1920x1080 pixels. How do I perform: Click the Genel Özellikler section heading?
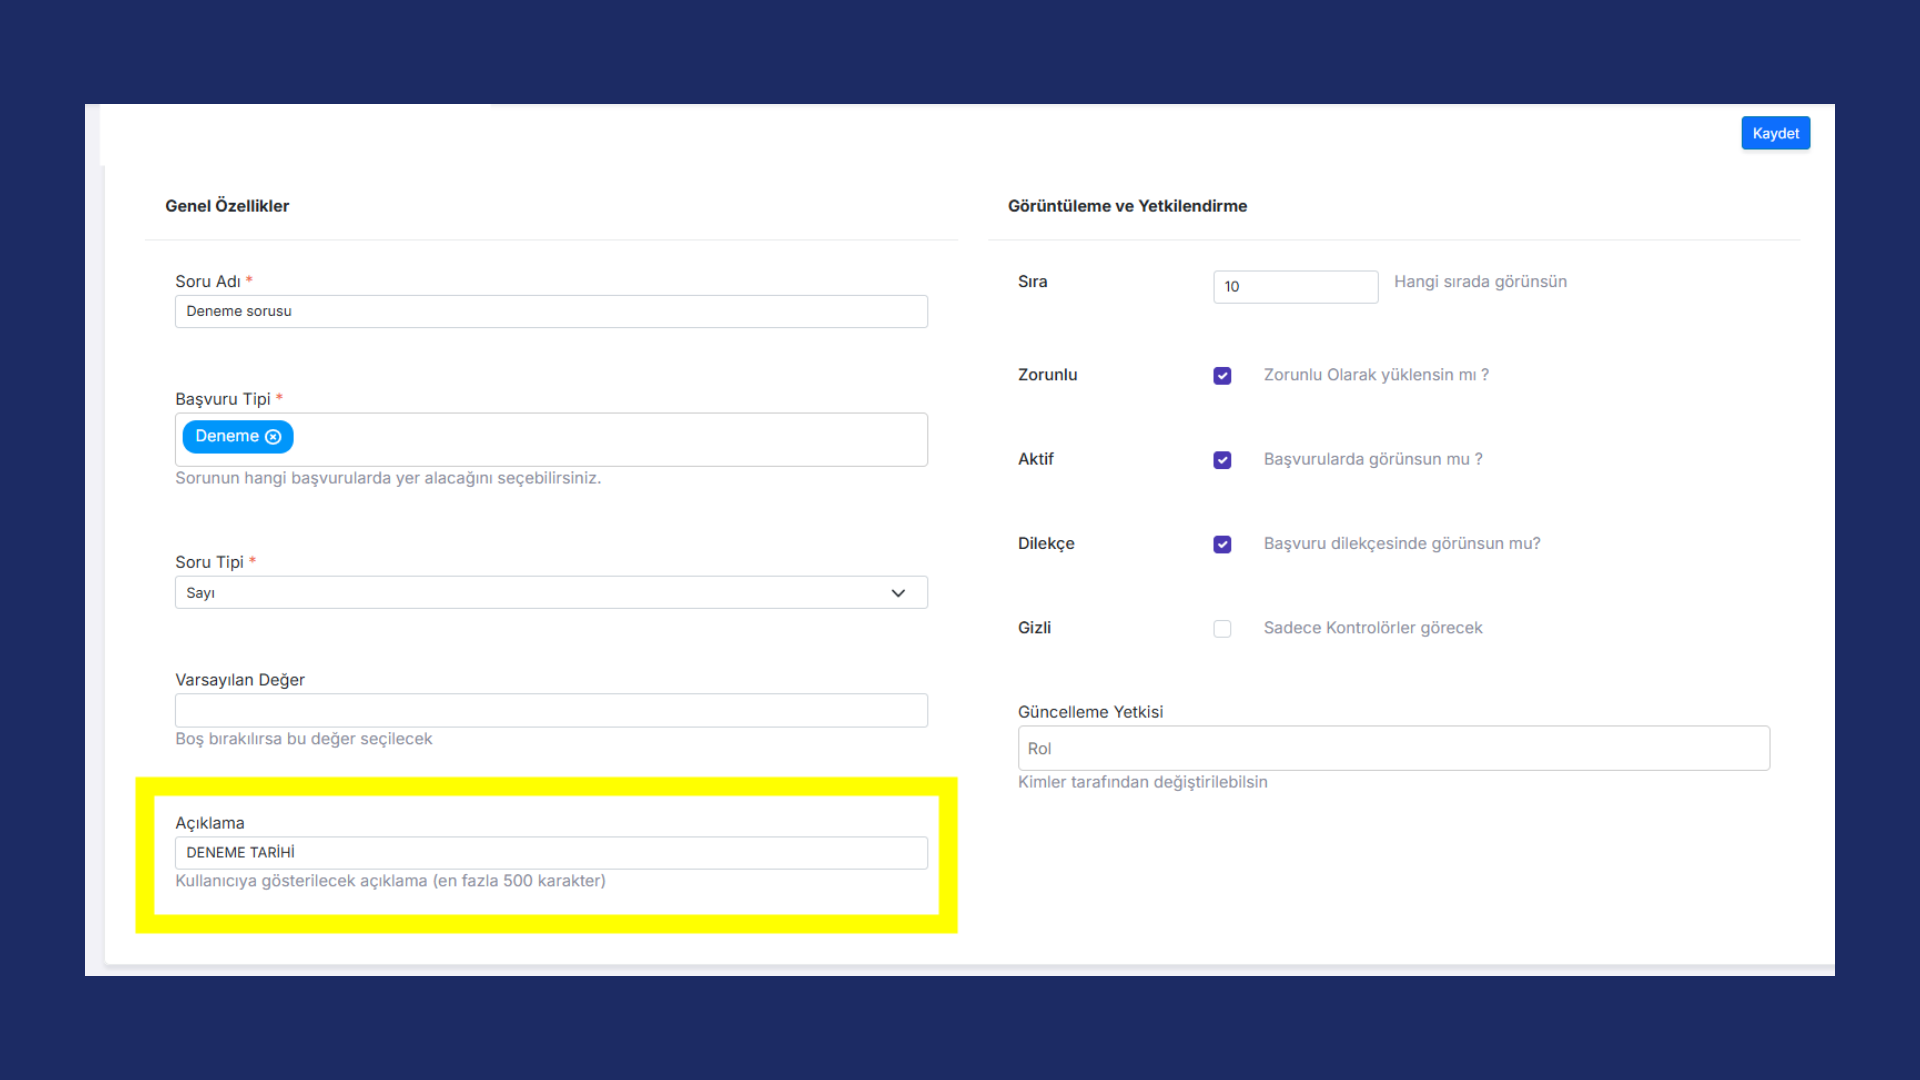click(x=227, y=206)
